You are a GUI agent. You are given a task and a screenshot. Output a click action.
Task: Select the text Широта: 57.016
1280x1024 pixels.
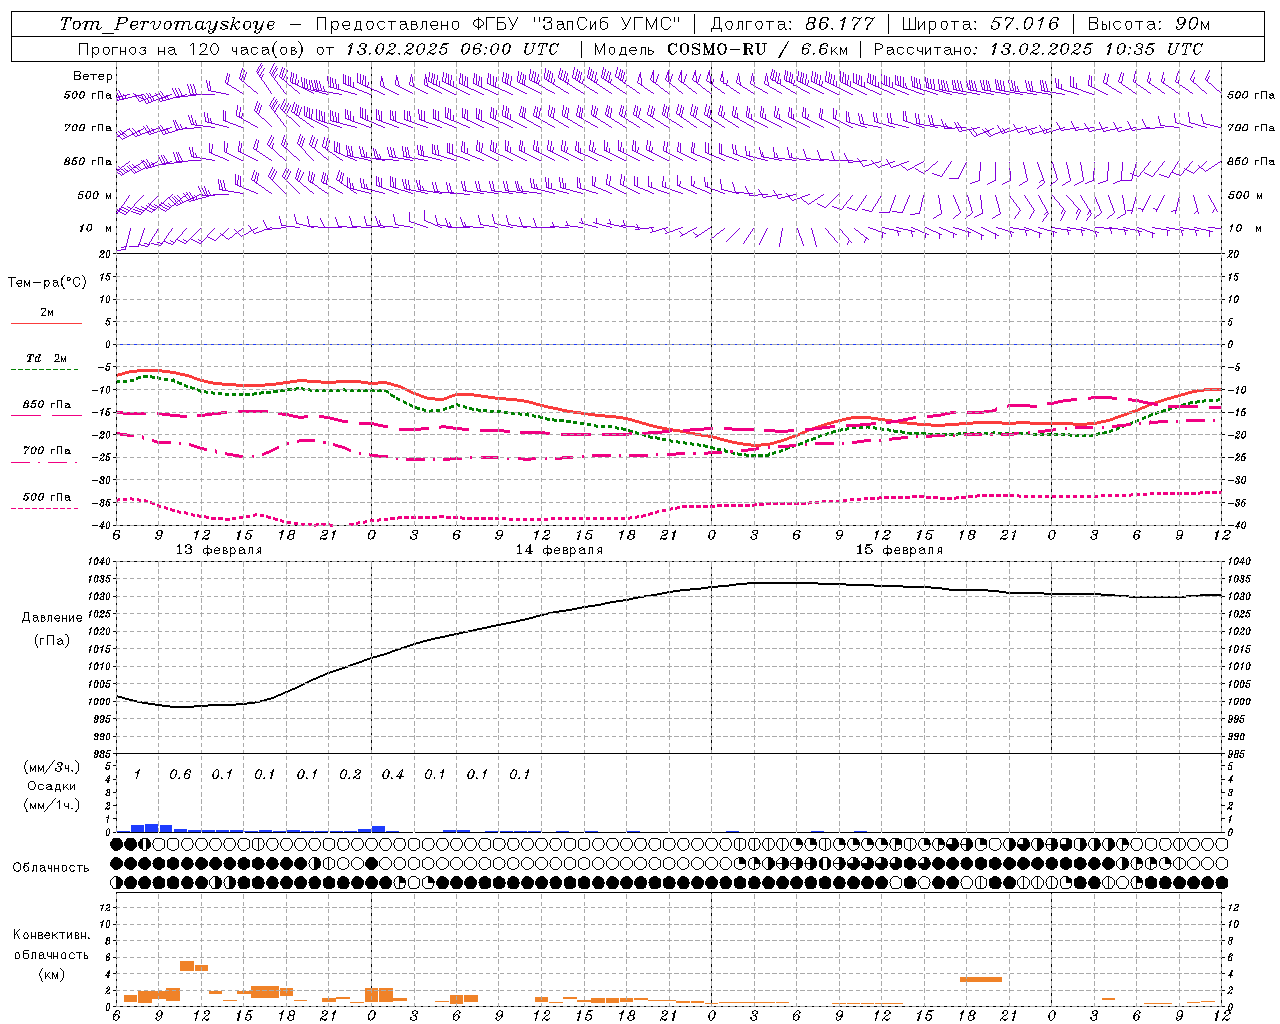tap(980, 24)
